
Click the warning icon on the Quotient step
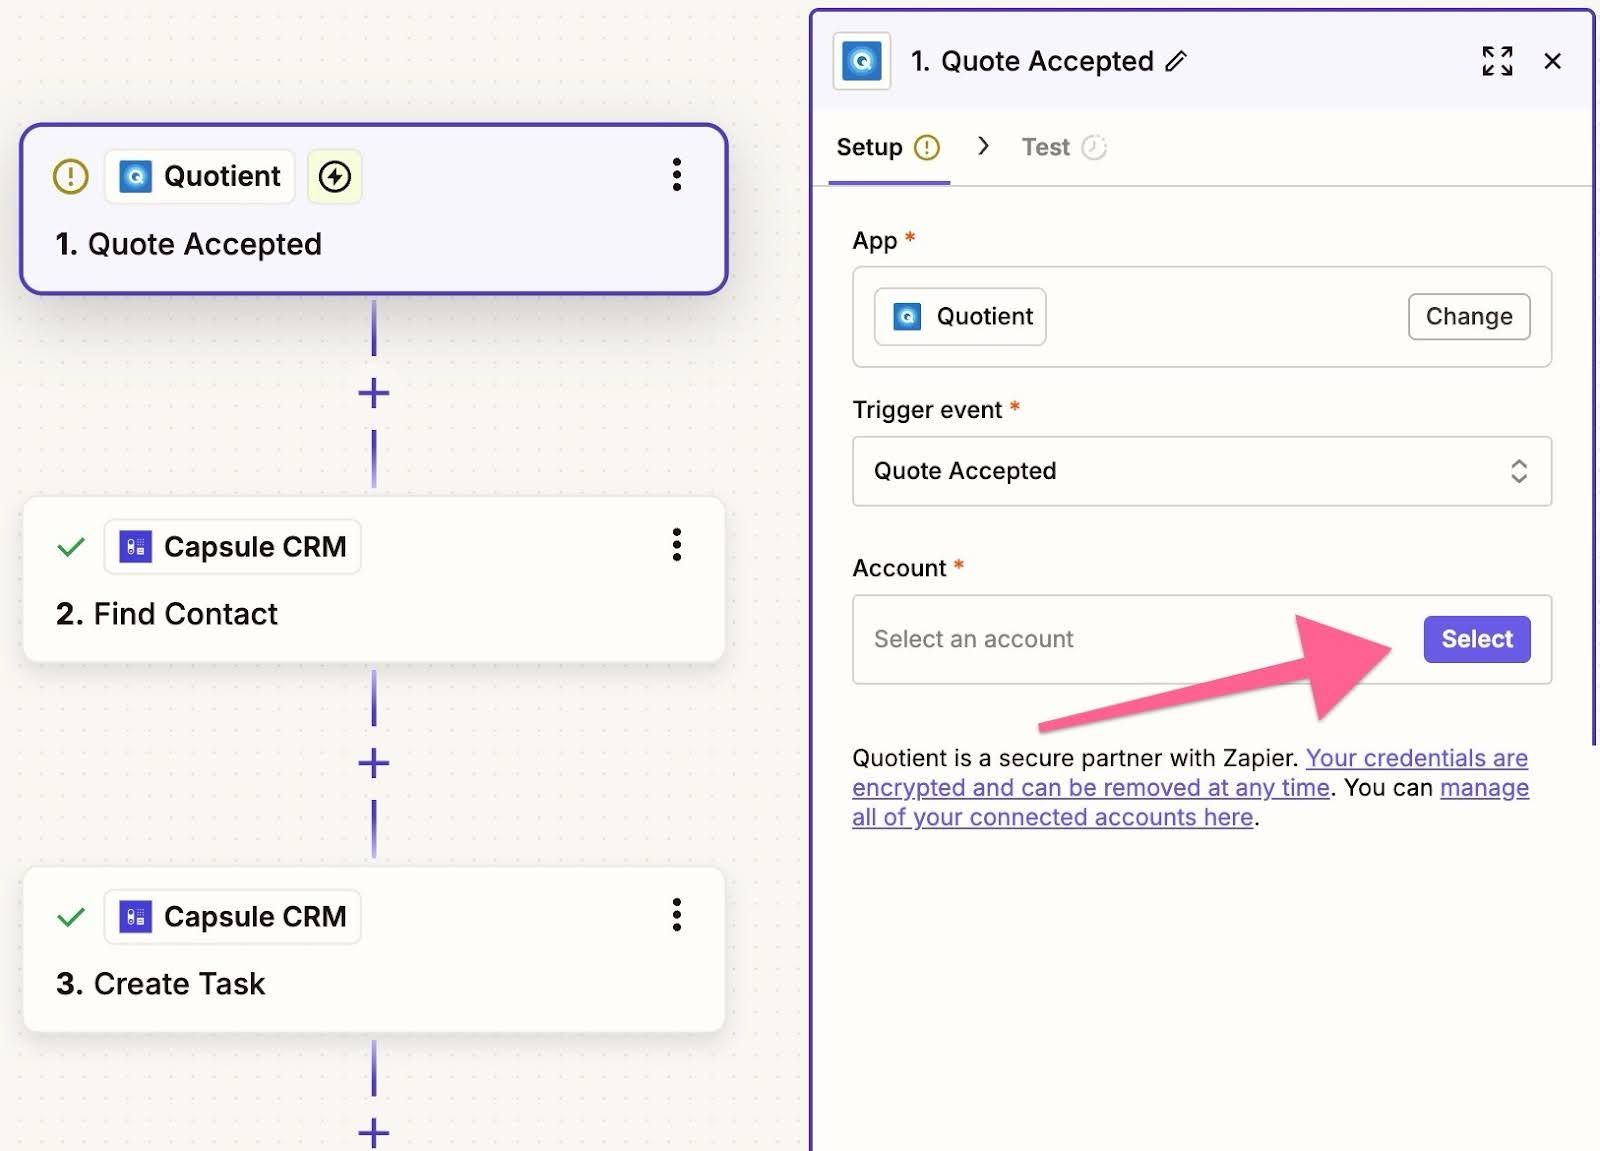pyautogui.click(x=70, y=177)
